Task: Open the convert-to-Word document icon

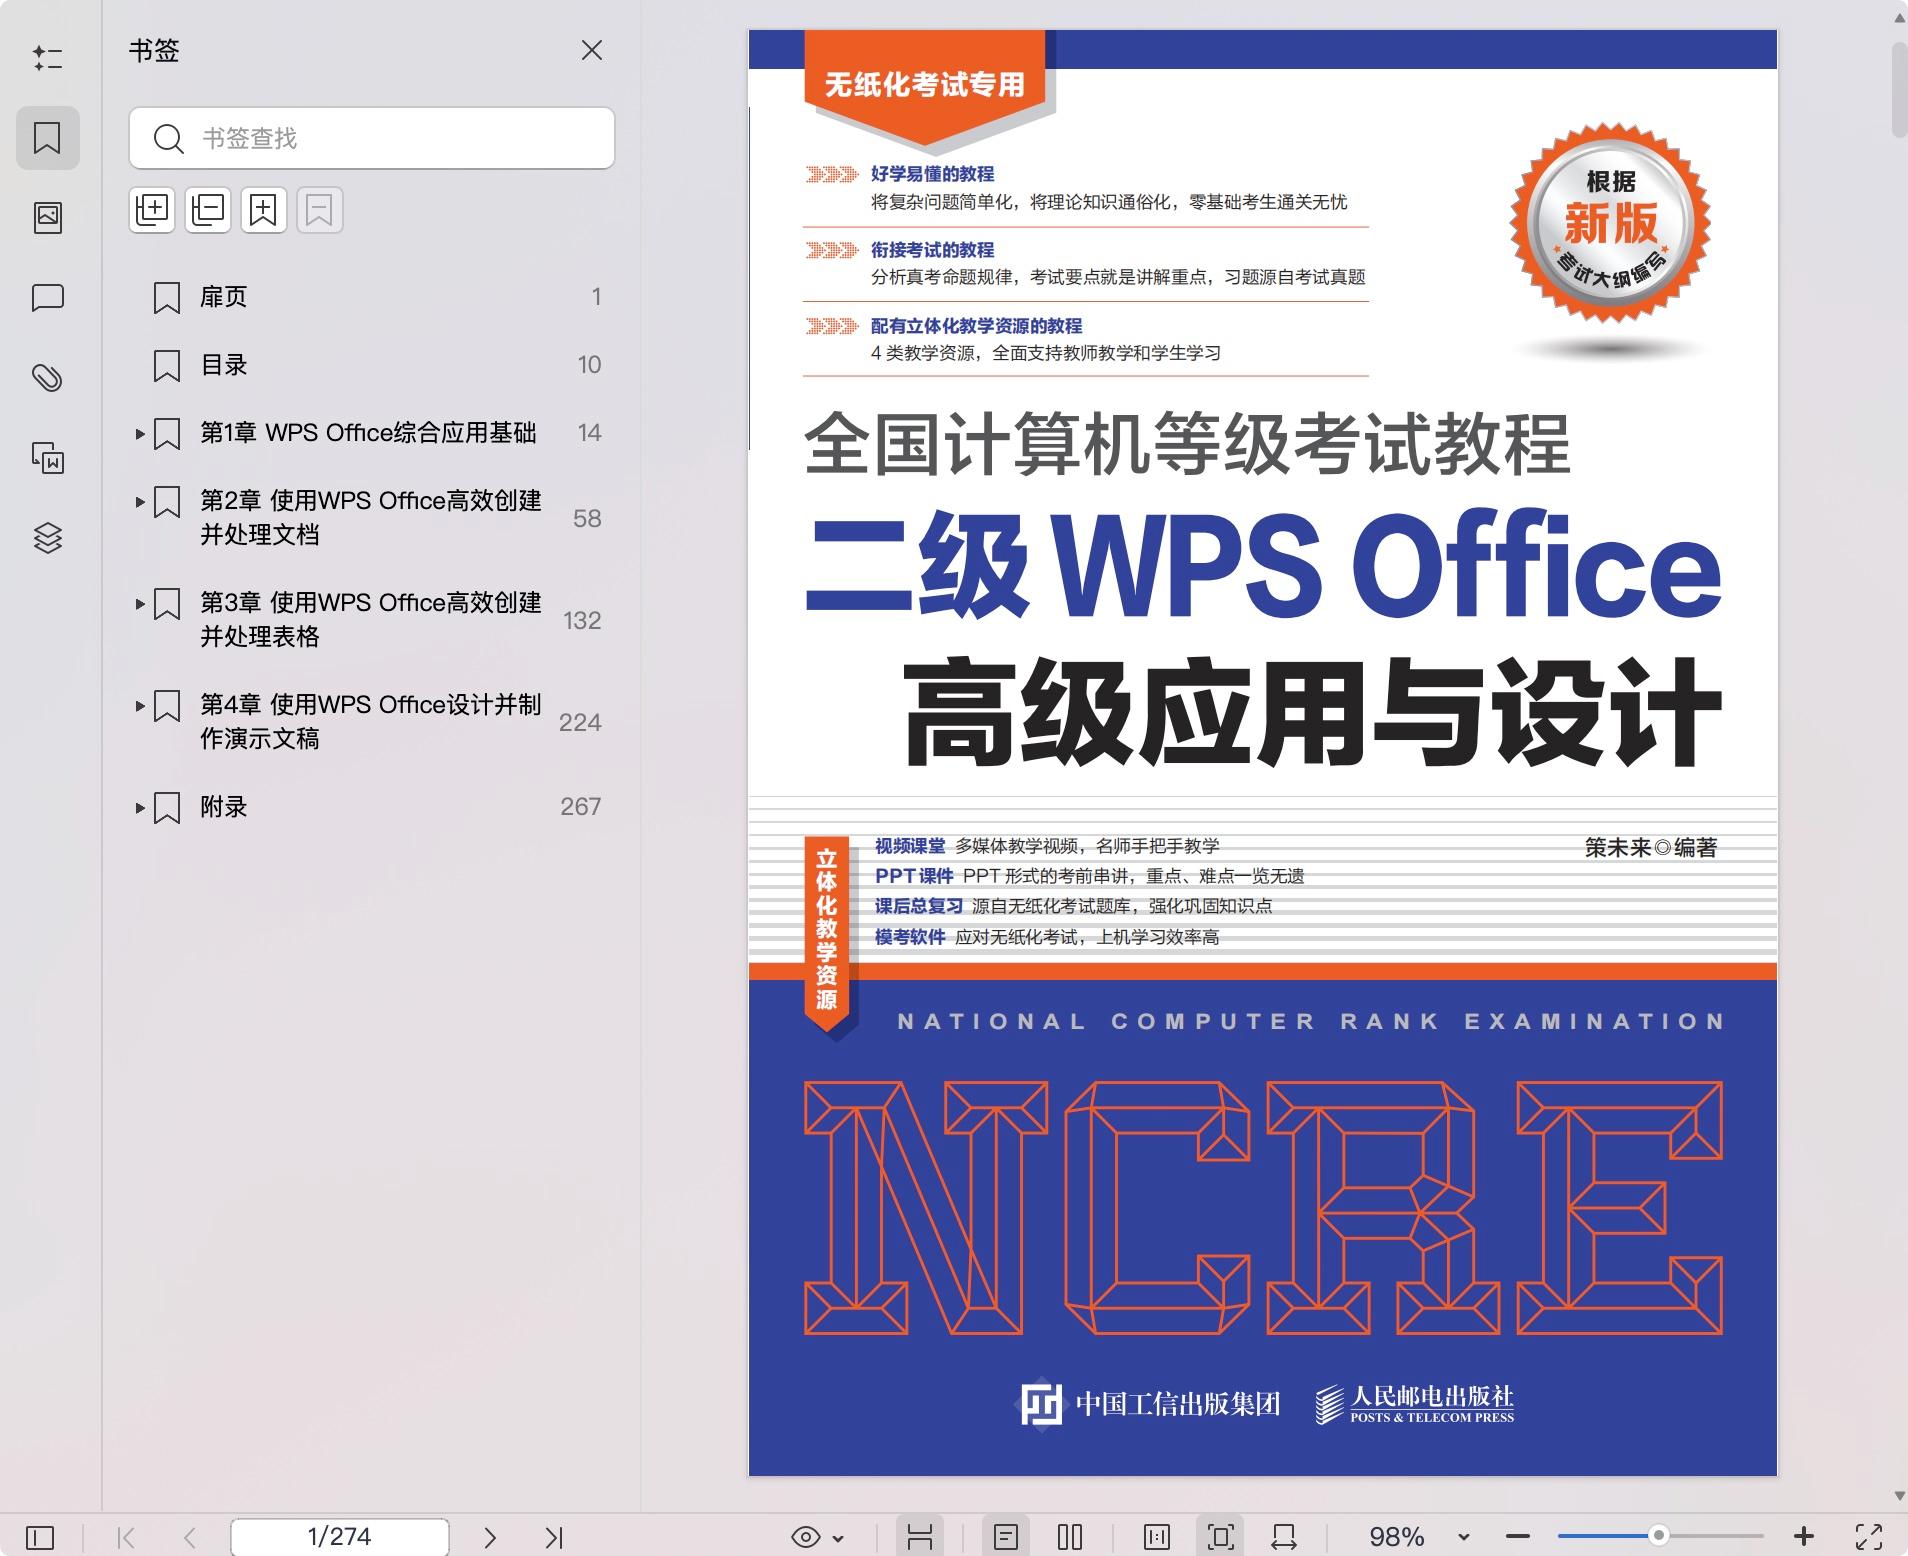Action: (x=47, y=457)
